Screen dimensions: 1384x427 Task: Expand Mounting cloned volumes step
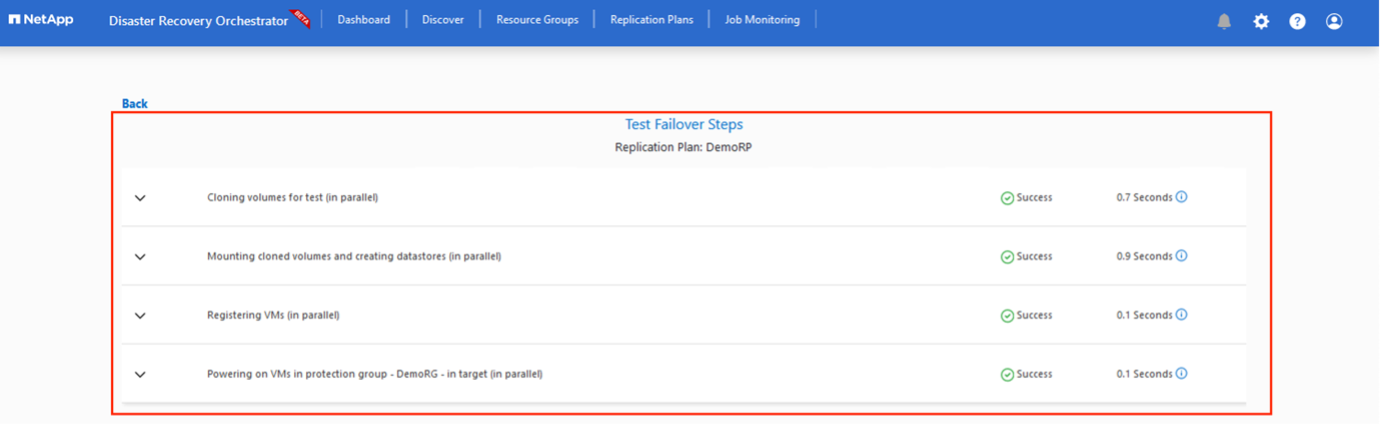[x=140, y=257]
